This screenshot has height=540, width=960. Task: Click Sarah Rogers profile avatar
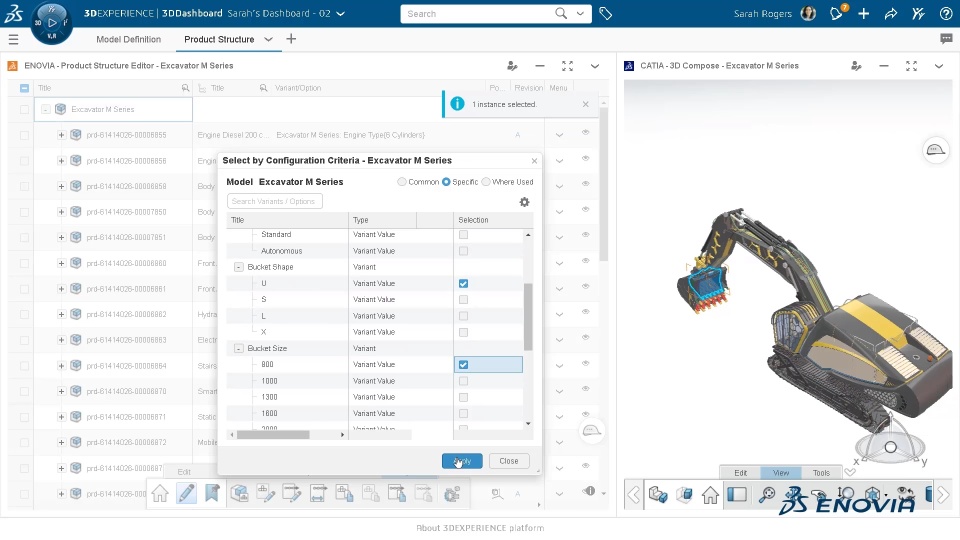point(808,13)
